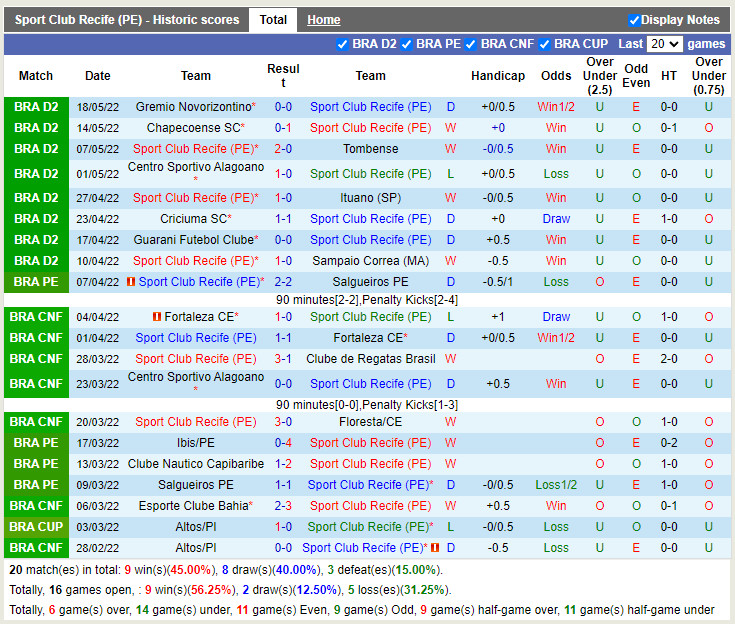Screen dimensions: 735x624
Task: Click red card icon in 07/04/22 Salgueiros row
Action: click(x=131, y=282)
